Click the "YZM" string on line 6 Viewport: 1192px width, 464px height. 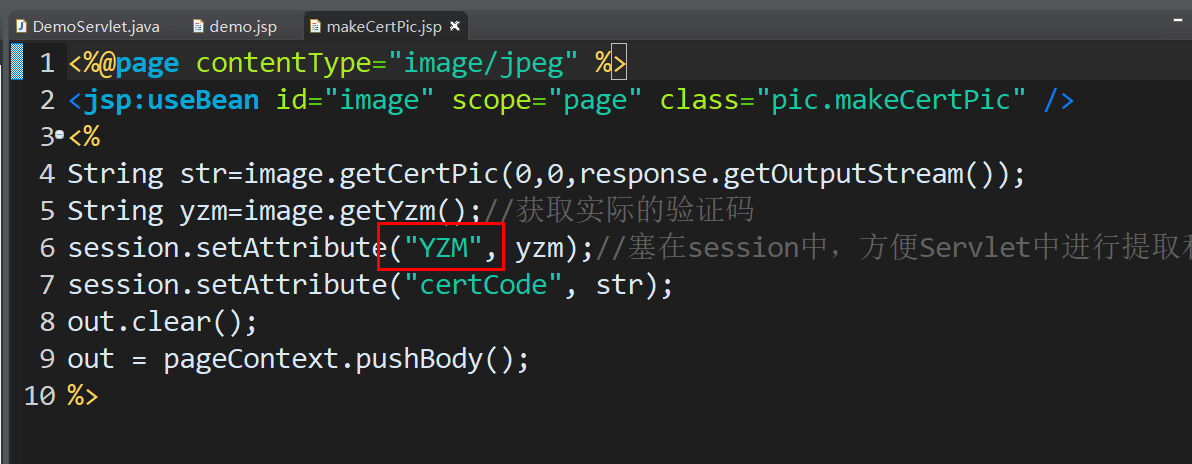(x=445, y=248)
